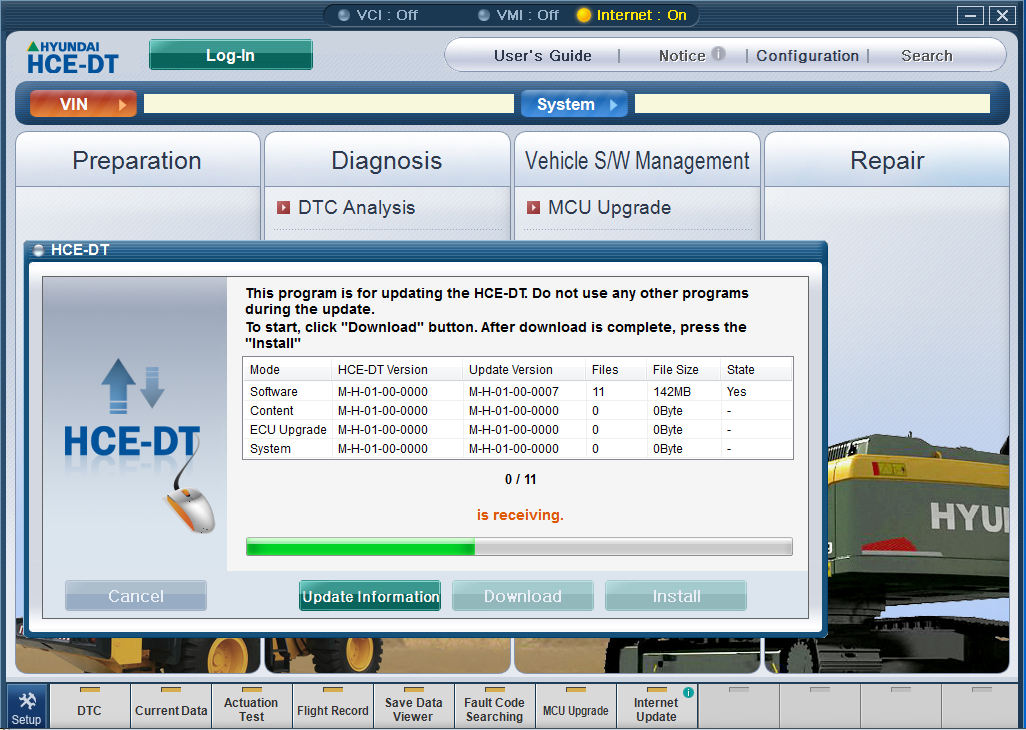The height and width of the screenshot is (730, 1026).
Task: Close the HCE-DT main window
Action: point(1002,15)
